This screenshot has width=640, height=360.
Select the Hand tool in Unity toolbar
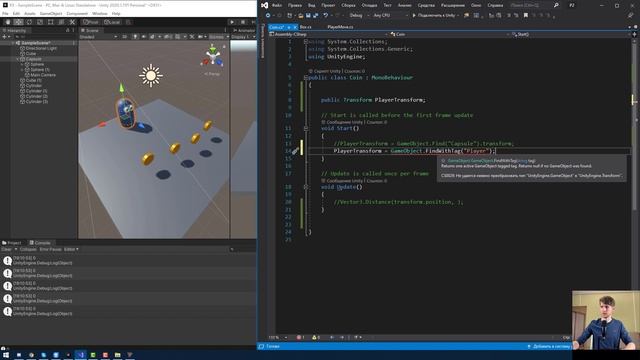point(8,22)
